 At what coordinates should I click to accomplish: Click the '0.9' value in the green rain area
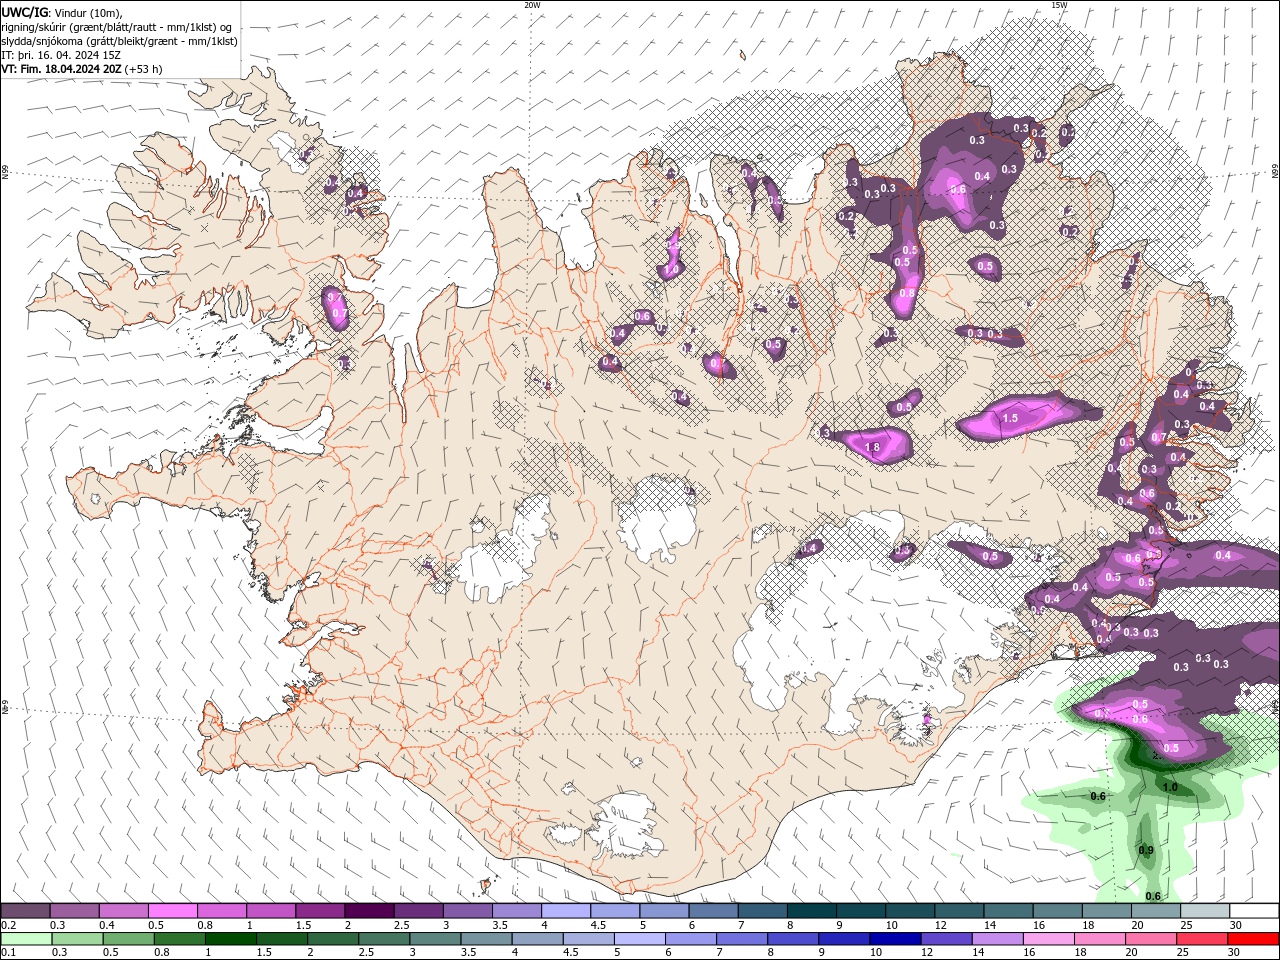tap(1146, 851)
